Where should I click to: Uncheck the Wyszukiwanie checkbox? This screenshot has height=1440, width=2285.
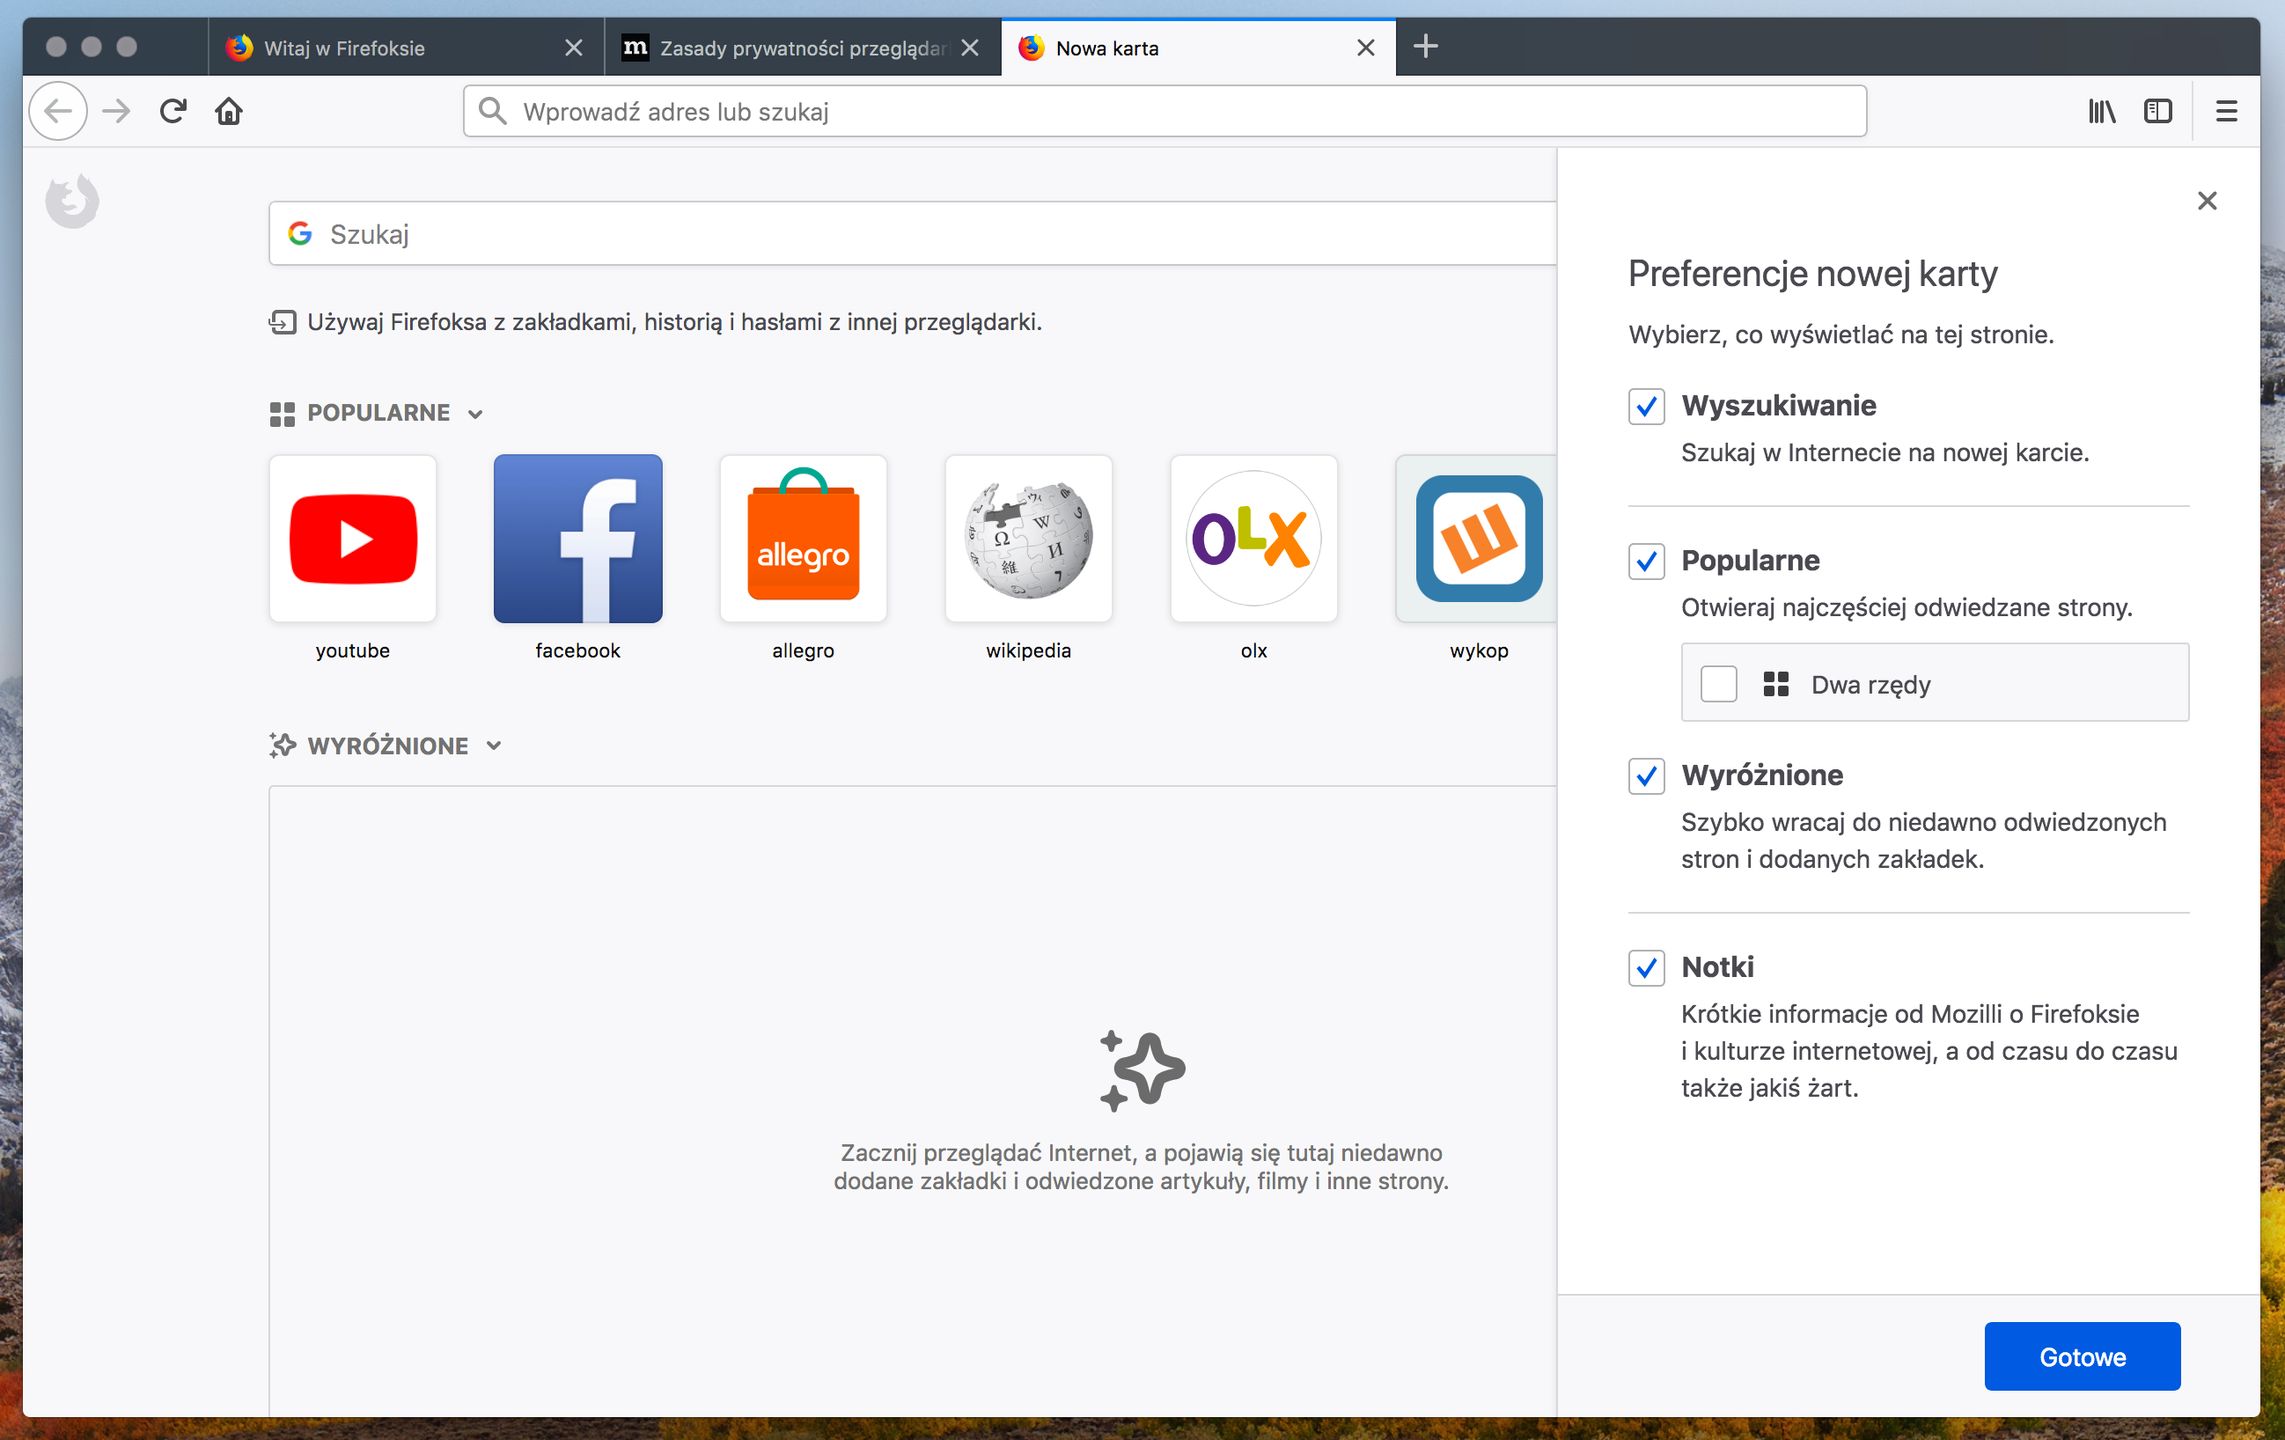click(x=1646, y=407)
